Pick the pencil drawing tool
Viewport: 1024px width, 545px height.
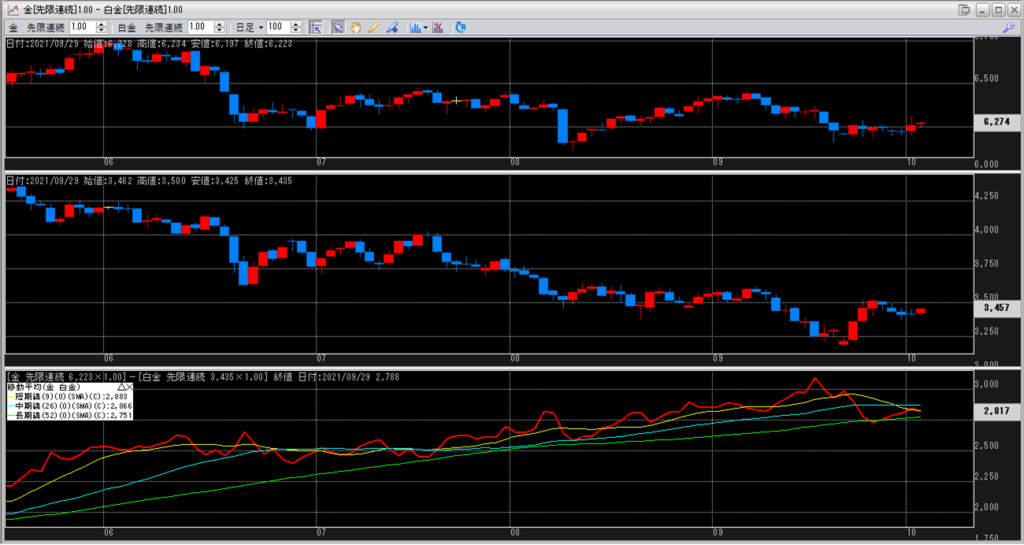[374, 26]
